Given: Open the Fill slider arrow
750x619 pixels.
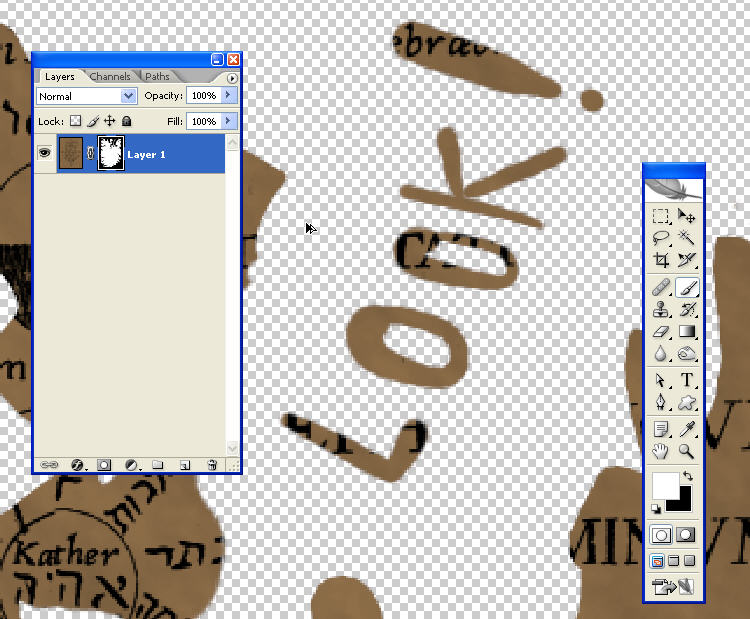Looking at the screenshot, I should (x=228, y=121).
